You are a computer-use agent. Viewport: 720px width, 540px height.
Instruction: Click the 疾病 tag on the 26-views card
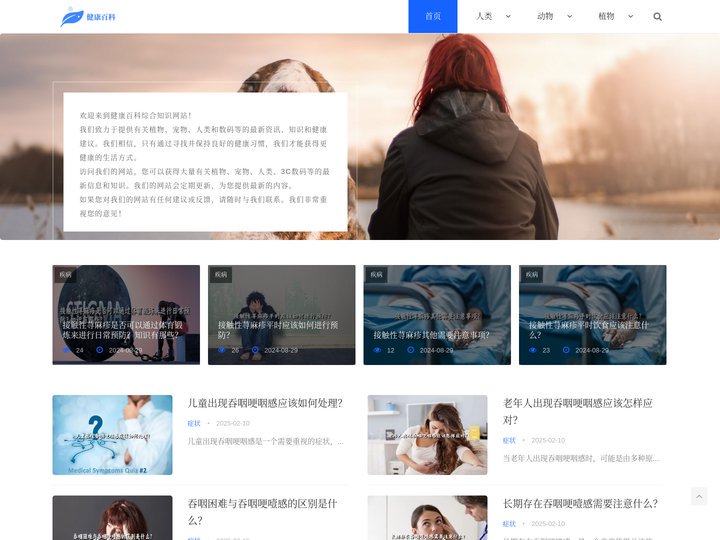[221, 275]
